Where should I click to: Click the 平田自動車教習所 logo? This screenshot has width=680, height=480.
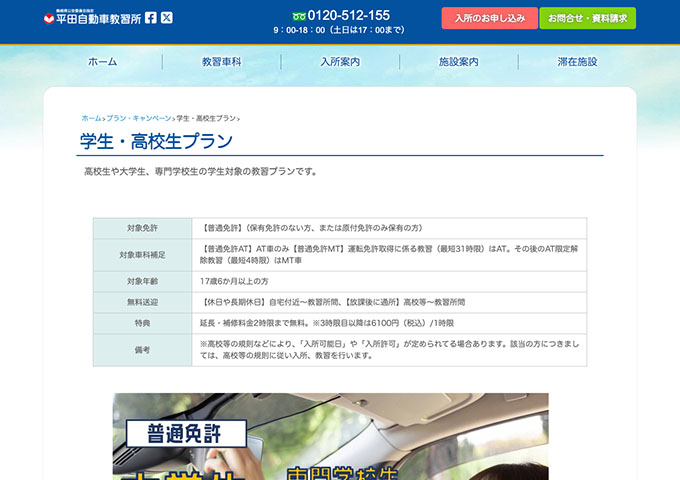point(93,17)
